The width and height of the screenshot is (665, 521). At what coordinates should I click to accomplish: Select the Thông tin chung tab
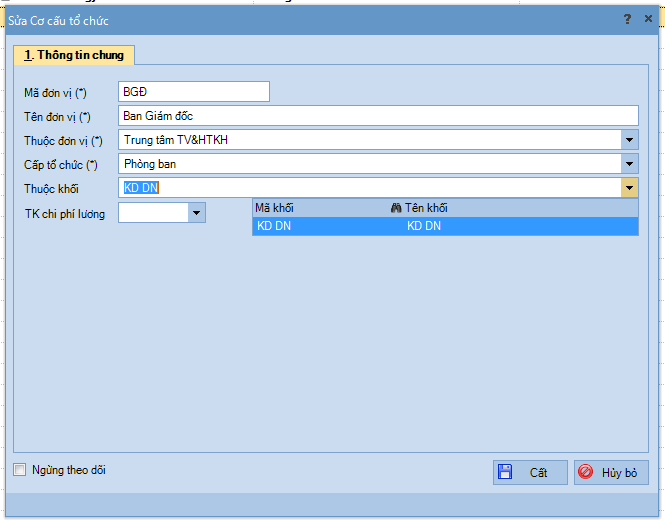click(74, 55)
